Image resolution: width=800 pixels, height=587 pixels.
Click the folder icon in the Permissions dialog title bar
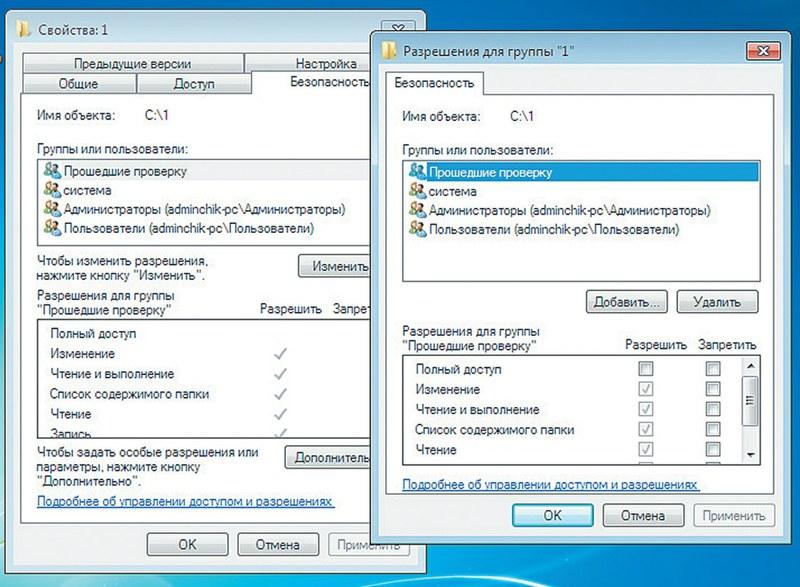tap(390, 50)
